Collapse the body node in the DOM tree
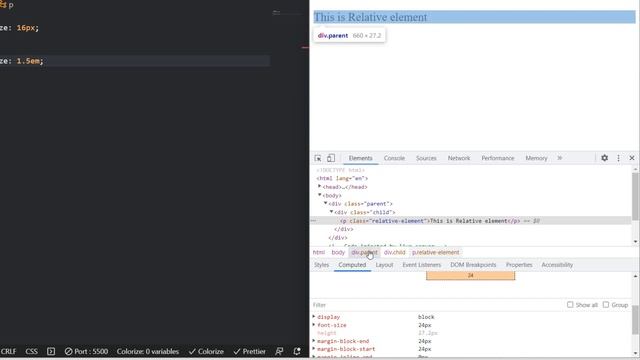Viewport: 640px width, 360px height. (320, 195)
